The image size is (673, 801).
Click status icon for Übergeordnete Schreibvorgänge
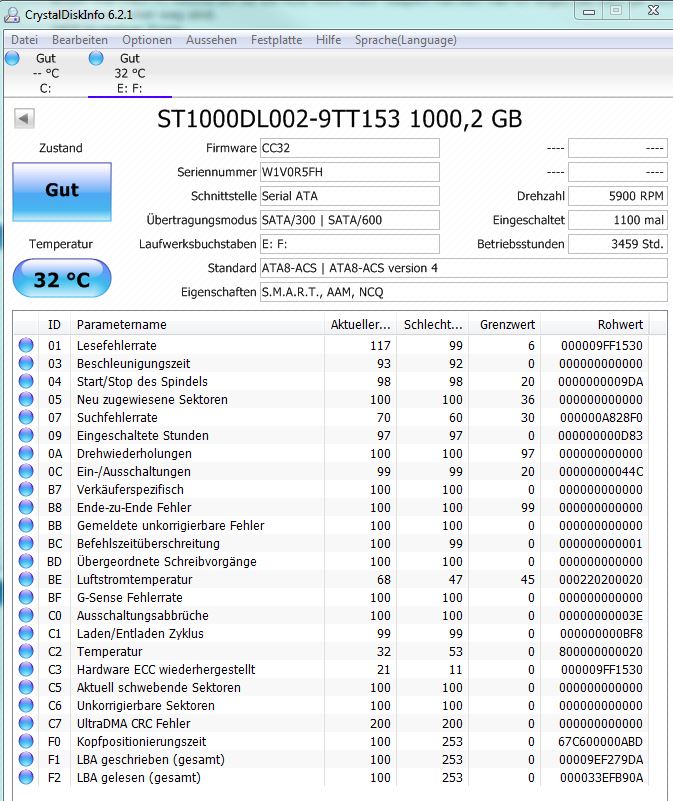[x=26, y=561]
